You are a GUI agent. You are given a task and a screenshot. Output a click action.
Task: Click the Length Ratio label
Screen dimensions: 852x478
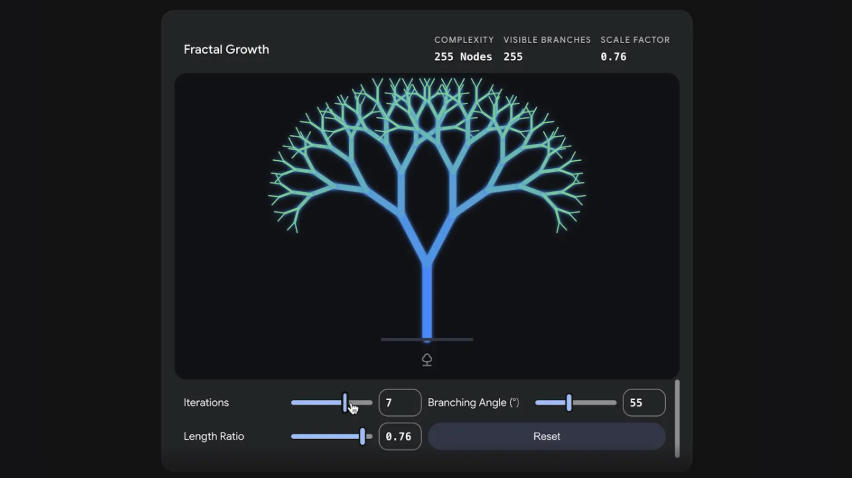point(213,437)
